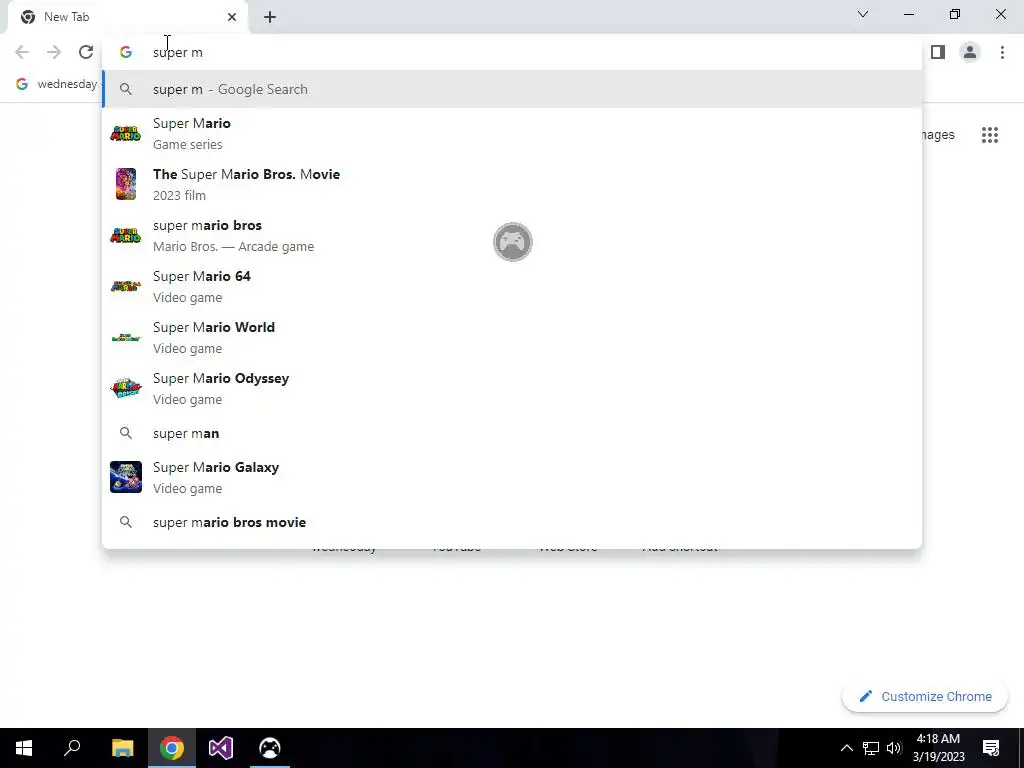
Task: Open Windows taskbar search
Action: 72,748
